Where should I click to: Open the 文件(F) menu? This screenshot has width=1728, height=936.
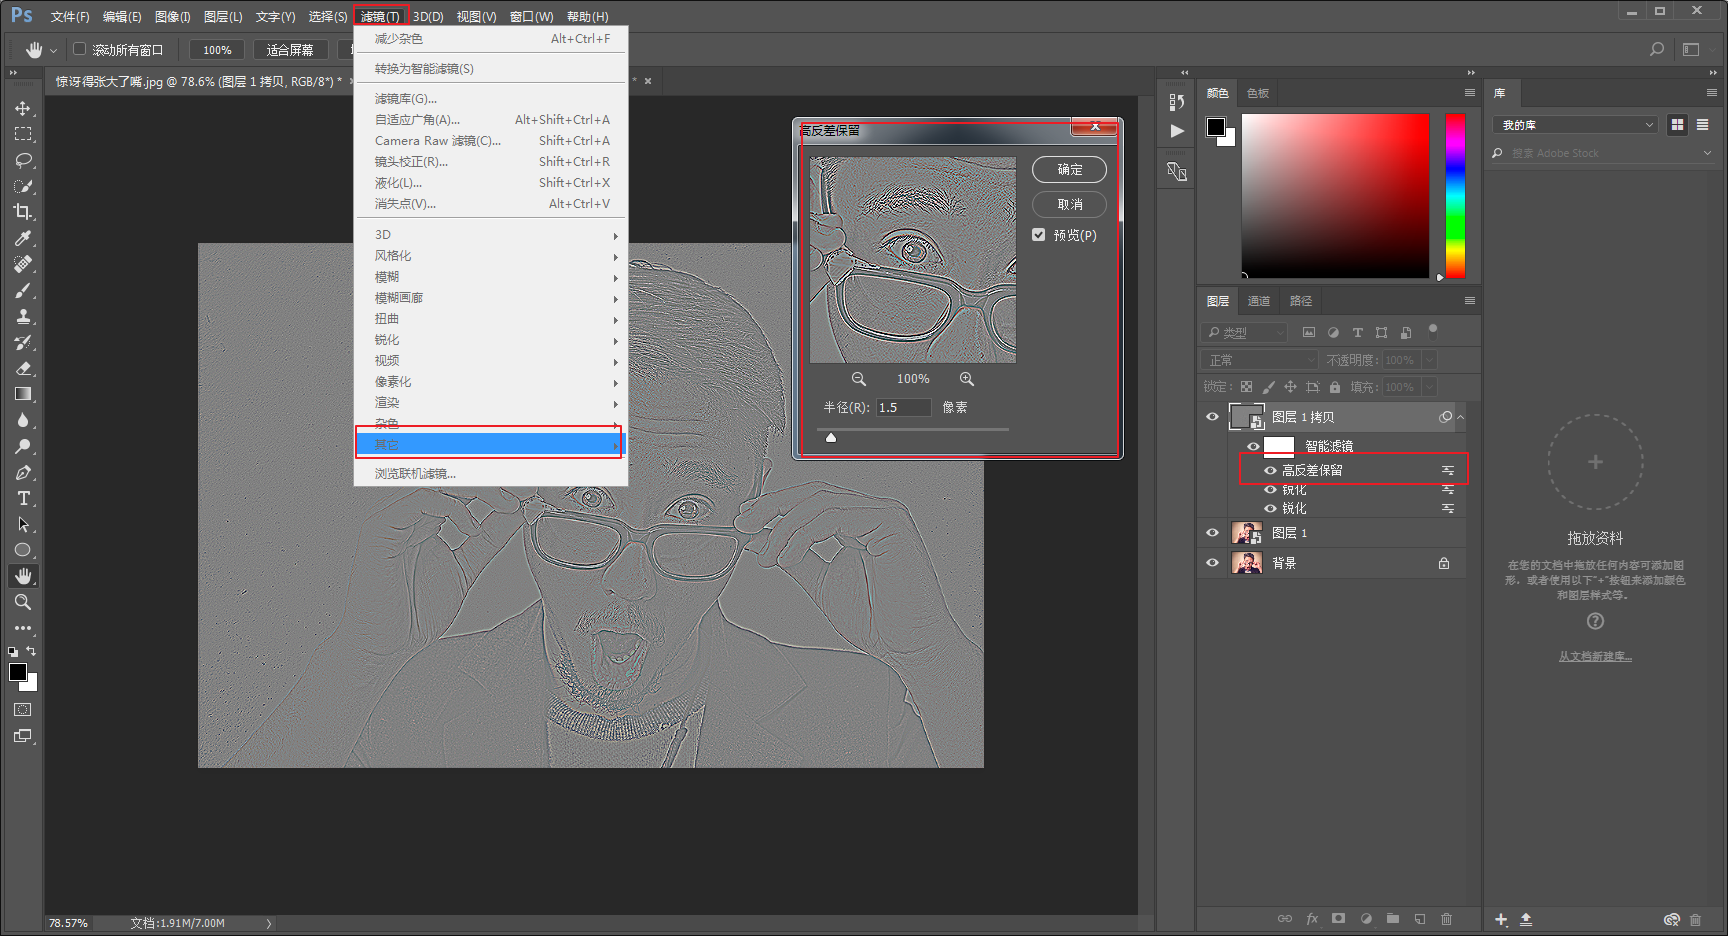click(70, 17)
